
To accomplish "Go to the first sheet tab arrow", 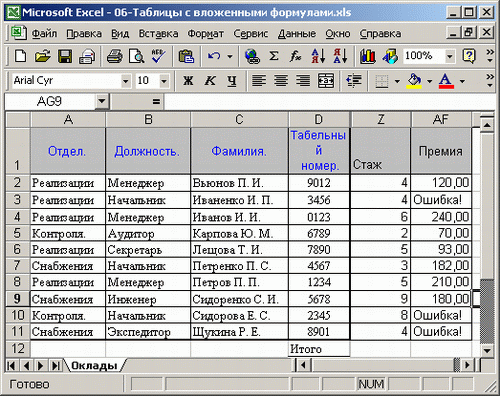I will pos(11,366).
